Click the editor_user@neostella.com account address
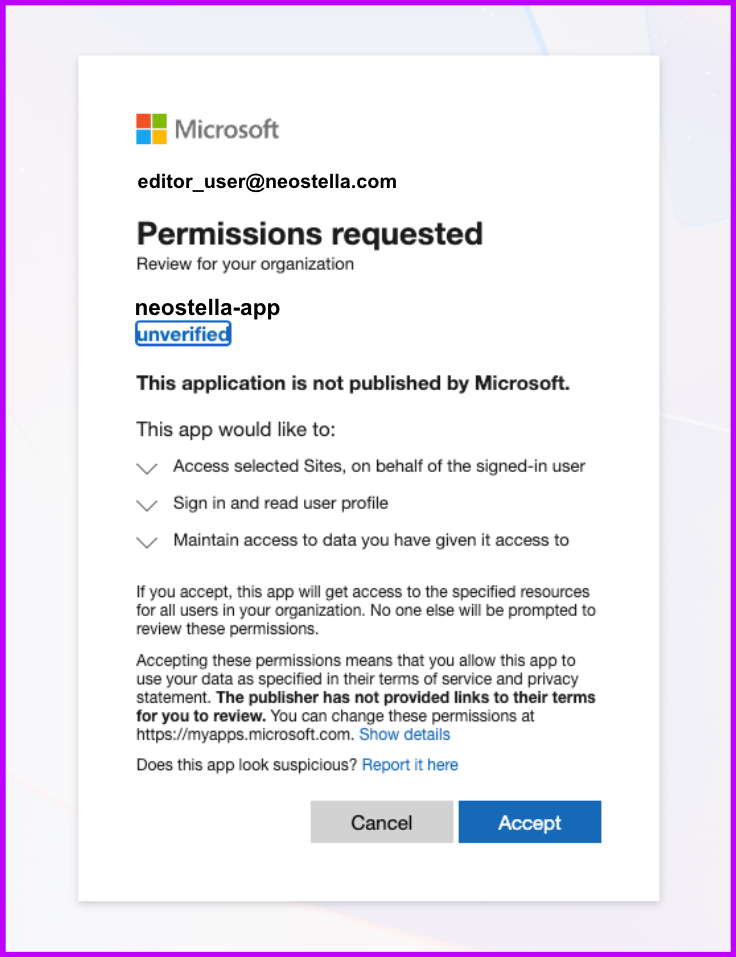 point(267,181)
